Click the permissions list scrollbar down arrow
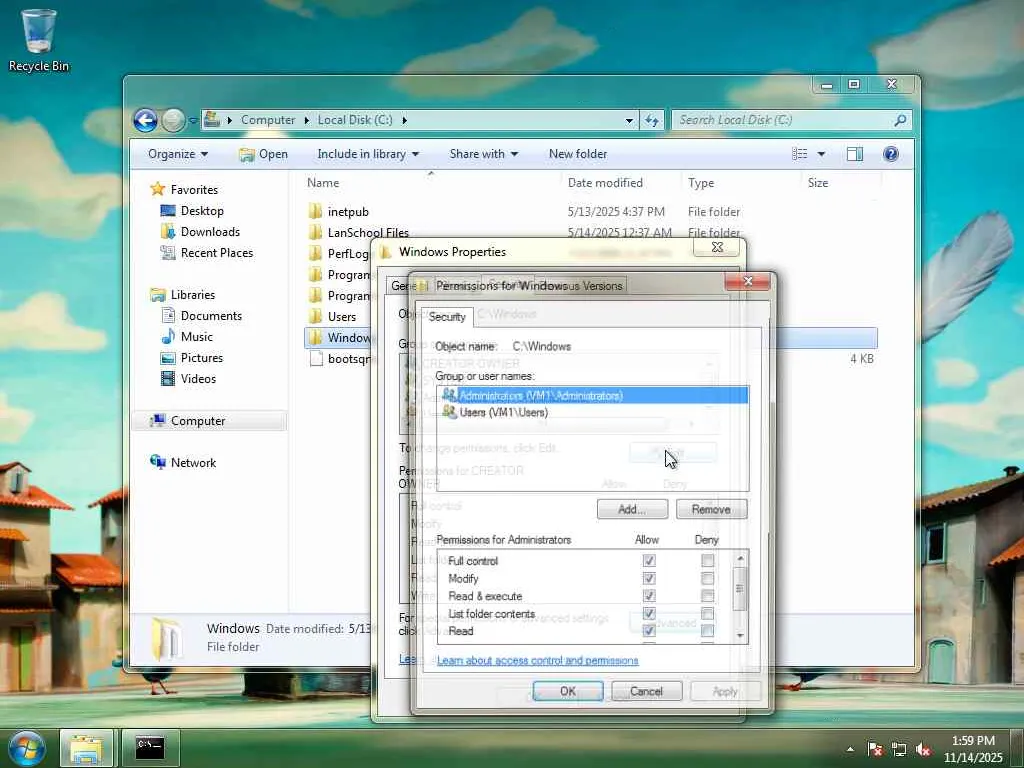1024x768 pixels. click(x=740, y=635)
